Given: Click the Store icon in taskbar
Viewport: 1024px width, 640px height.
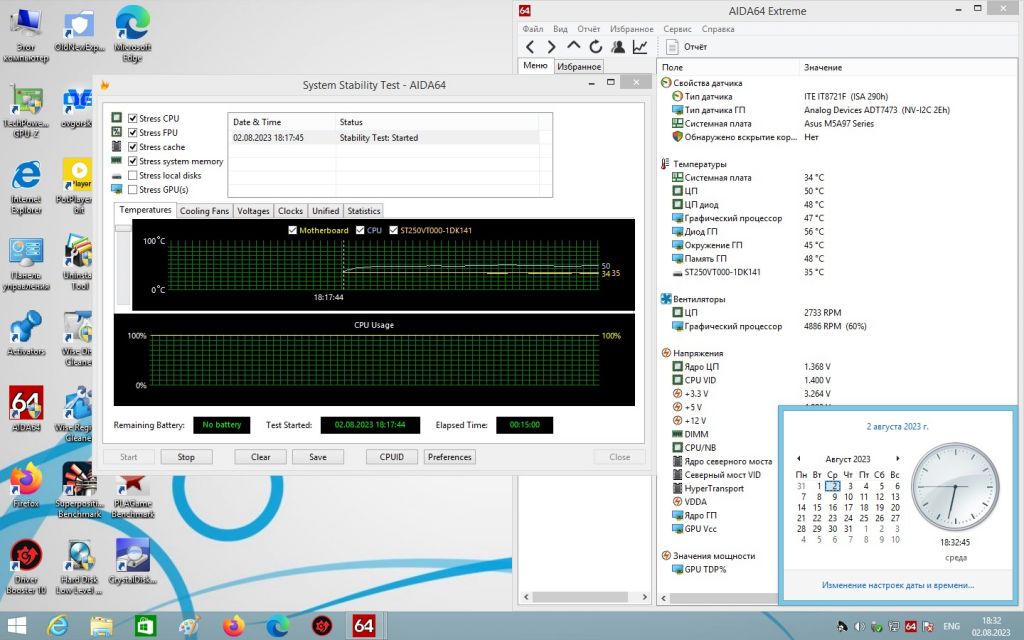Looking at the screenshot, I should [145, 626].
